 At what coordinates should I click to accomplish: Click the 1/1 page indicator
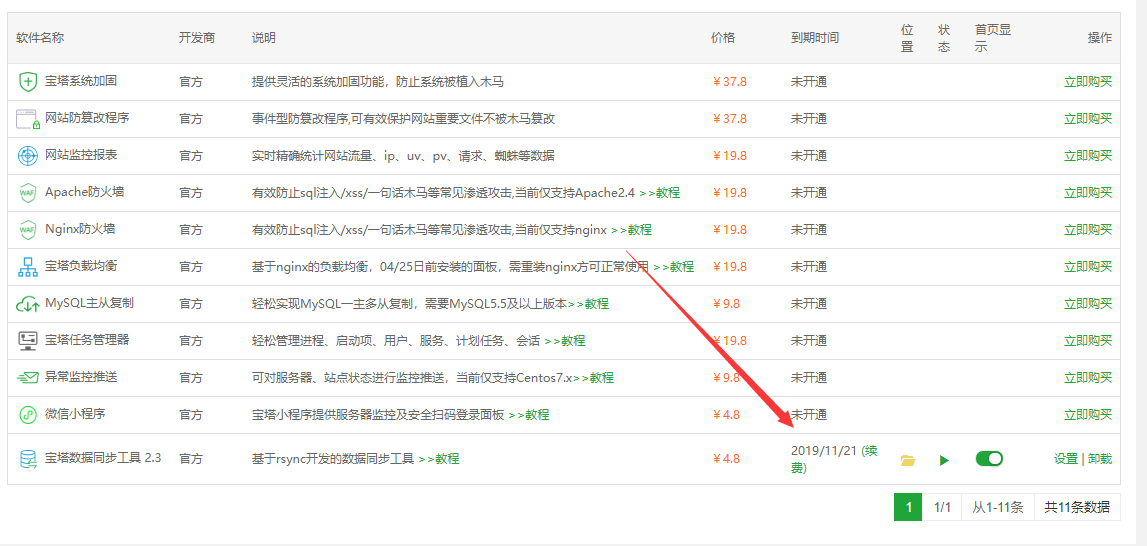(942, 506)
